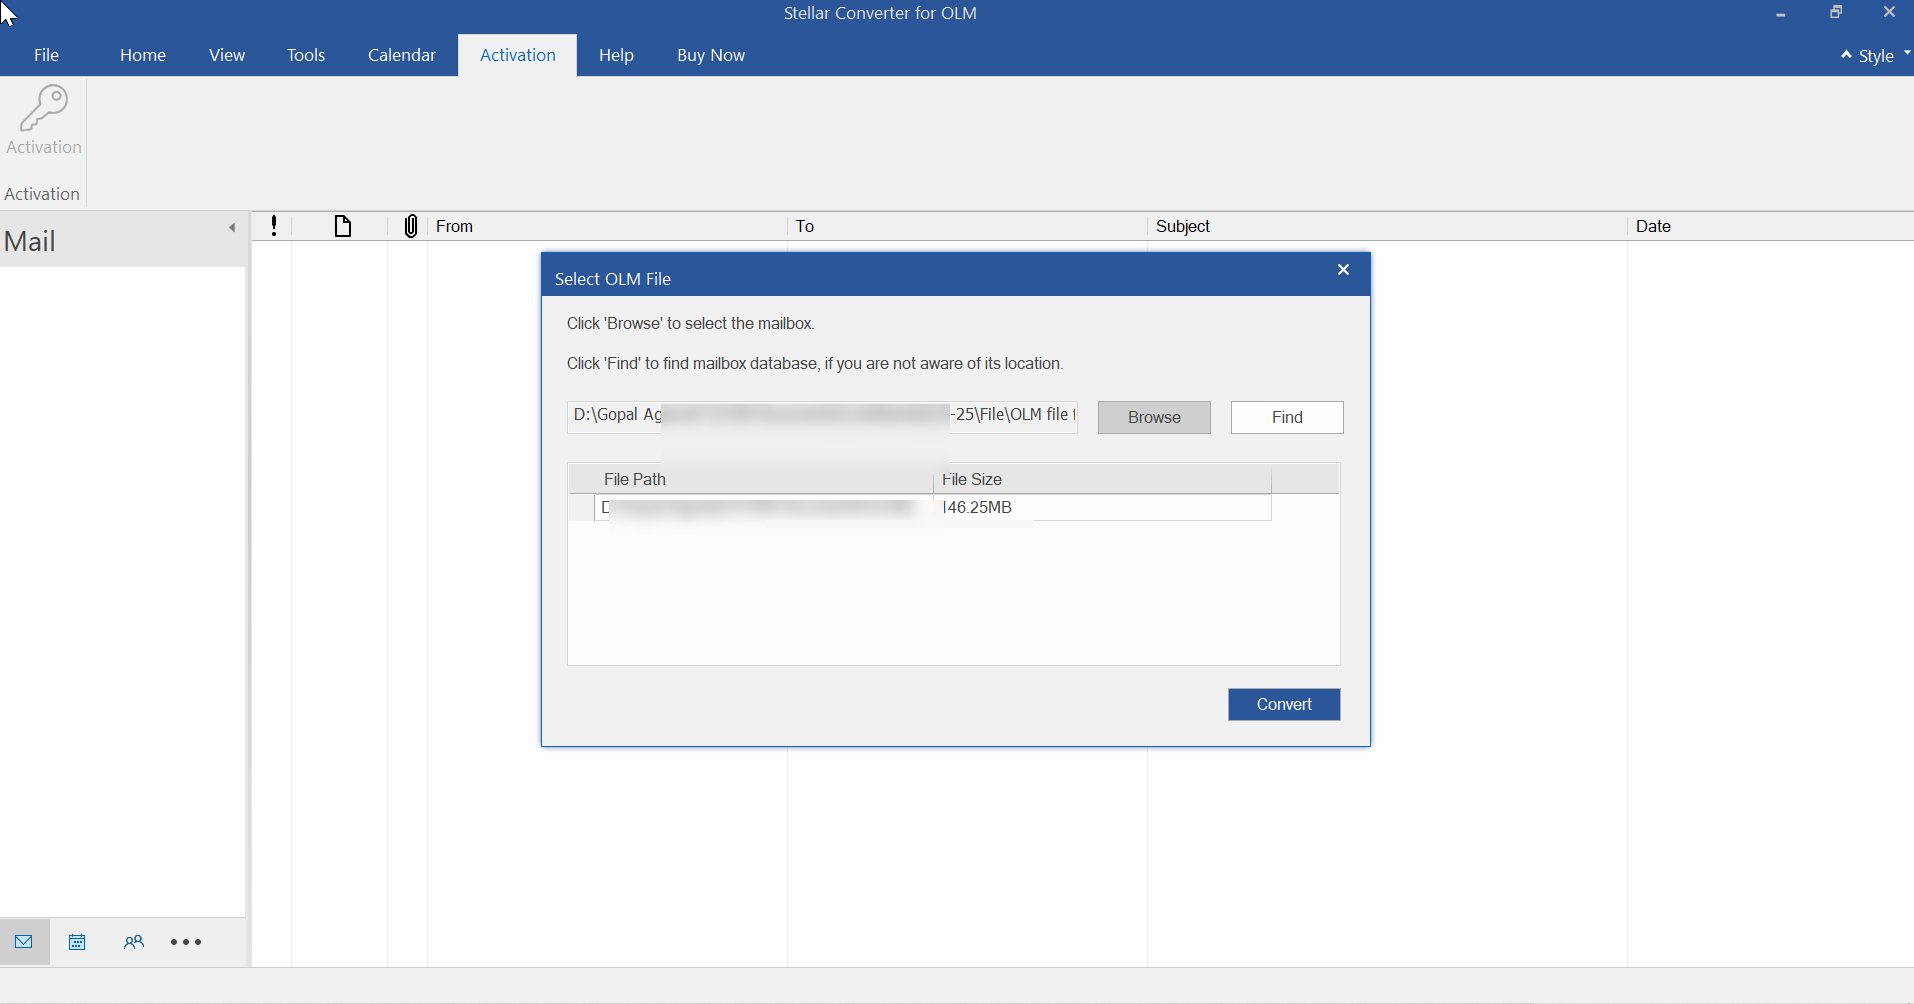Close the Select OLM File dialog
Viewport: 1914px width, 1004px height.
click(1343, 270)
